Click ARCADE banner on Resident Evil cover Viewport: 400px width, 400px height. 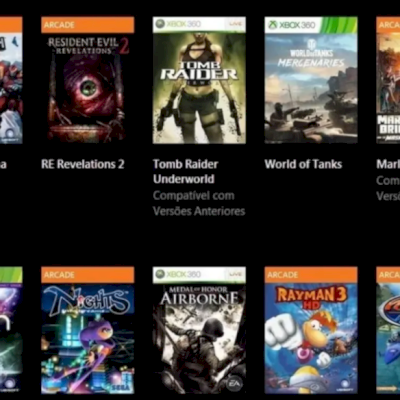pos(88,25)
